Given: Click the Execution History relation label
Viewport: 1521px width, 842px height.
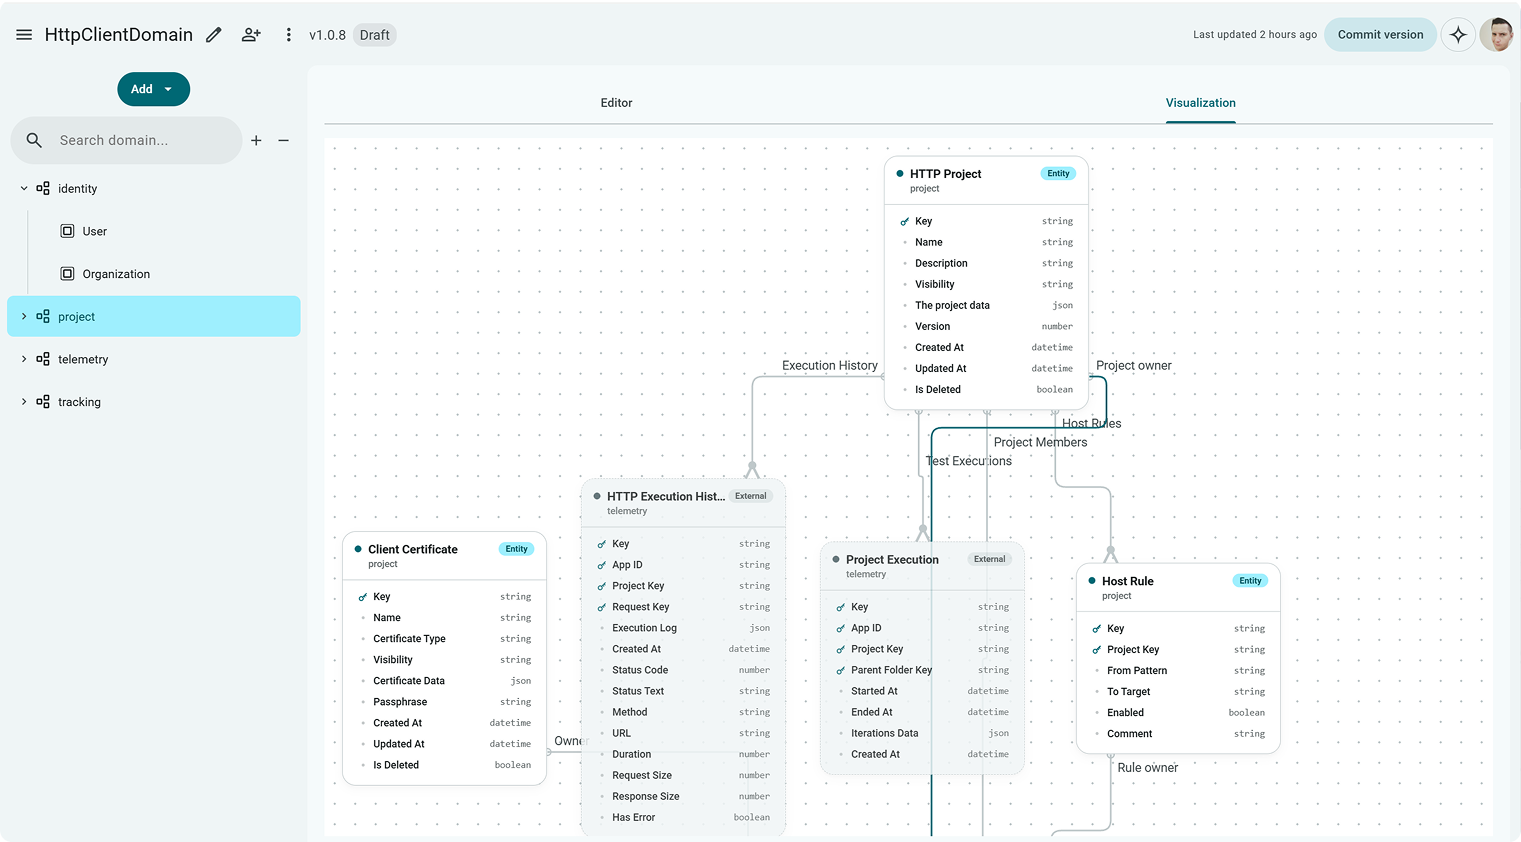Looking at the screenshot, I should coord(829,366).
